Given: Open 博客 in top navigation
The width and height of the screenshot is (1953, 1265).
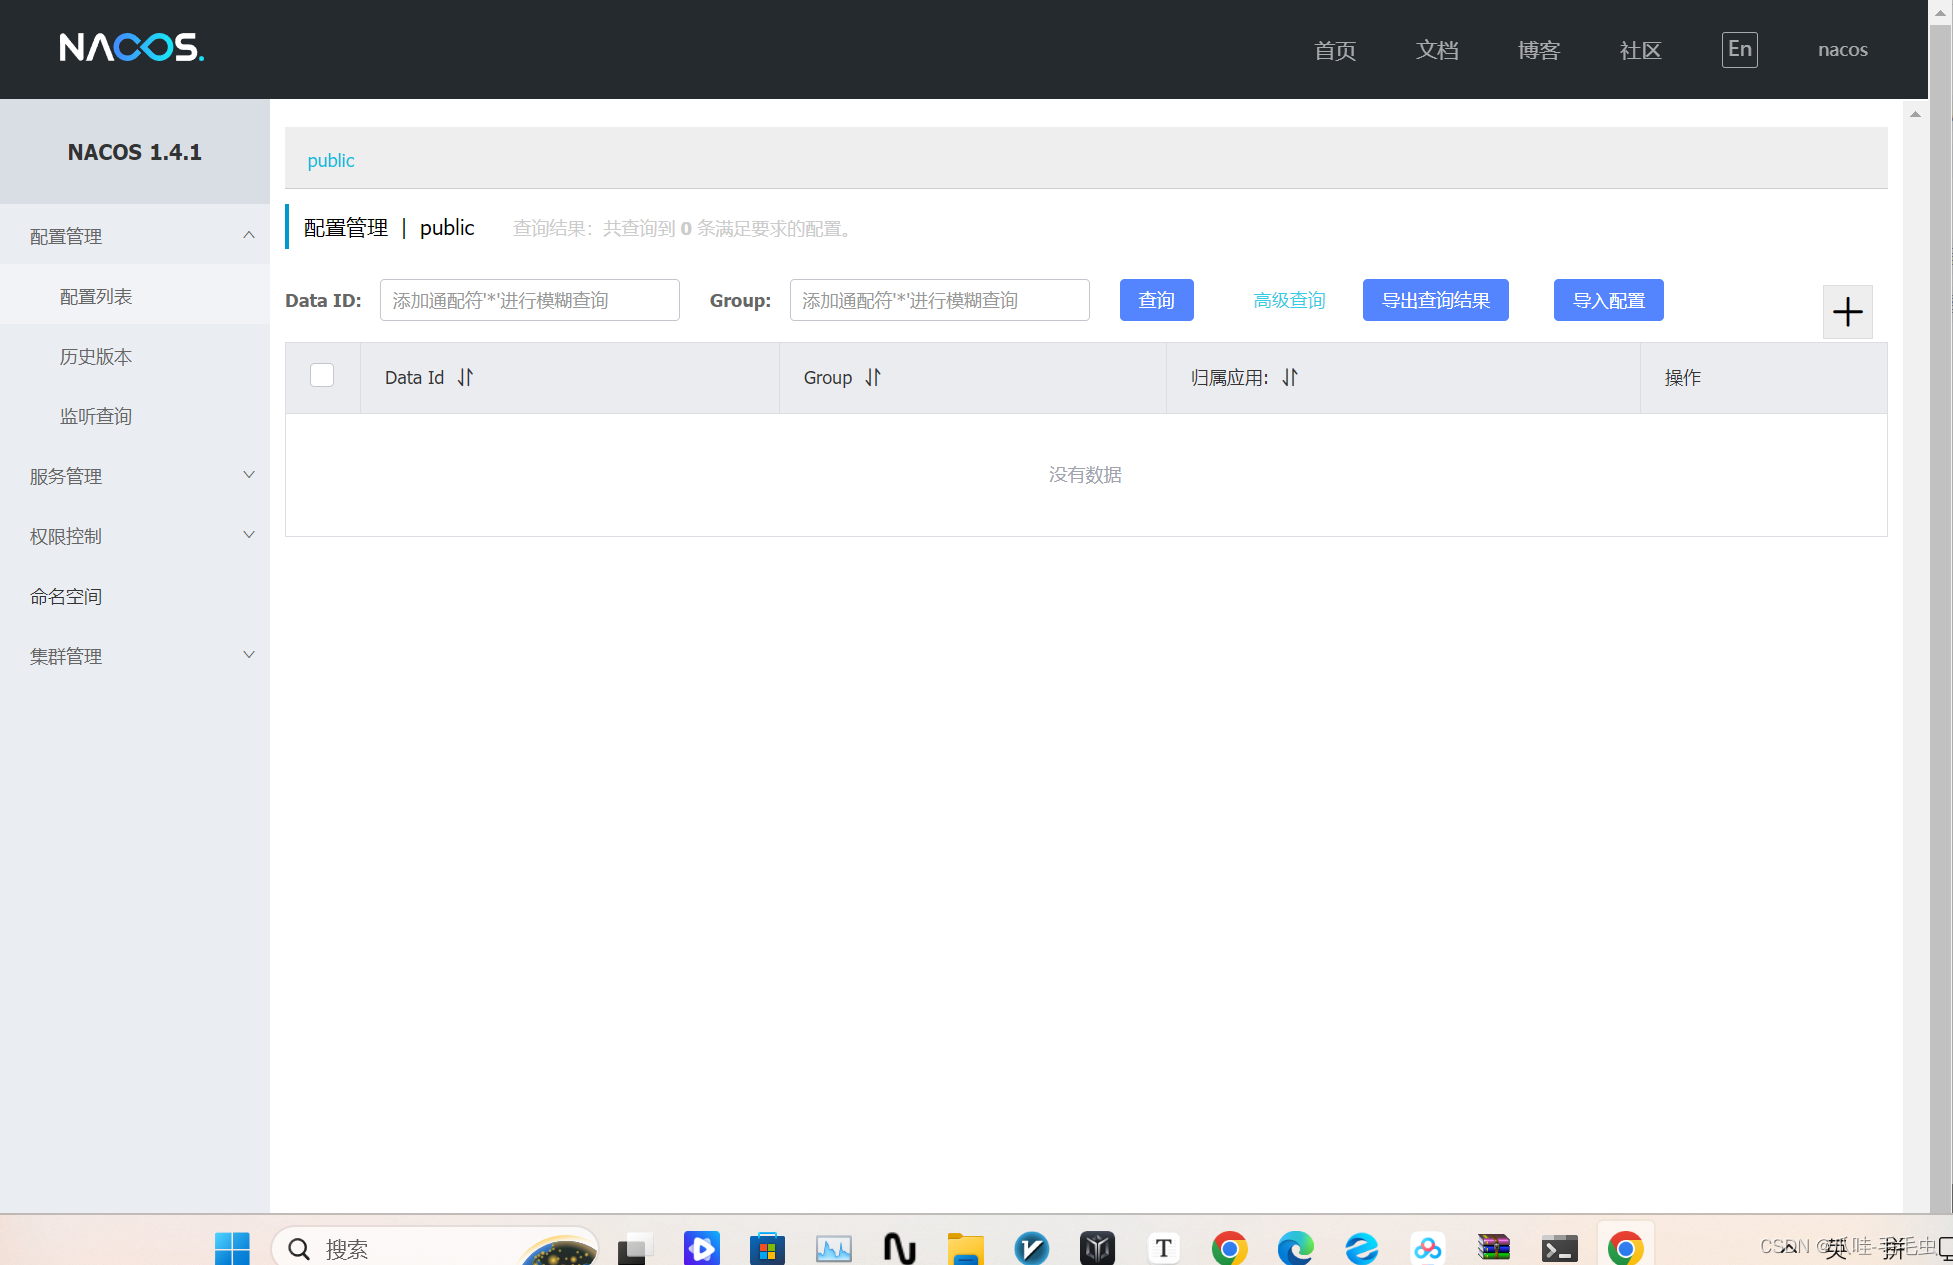Looking at the screenshot, I should [x=1538, y=50].
